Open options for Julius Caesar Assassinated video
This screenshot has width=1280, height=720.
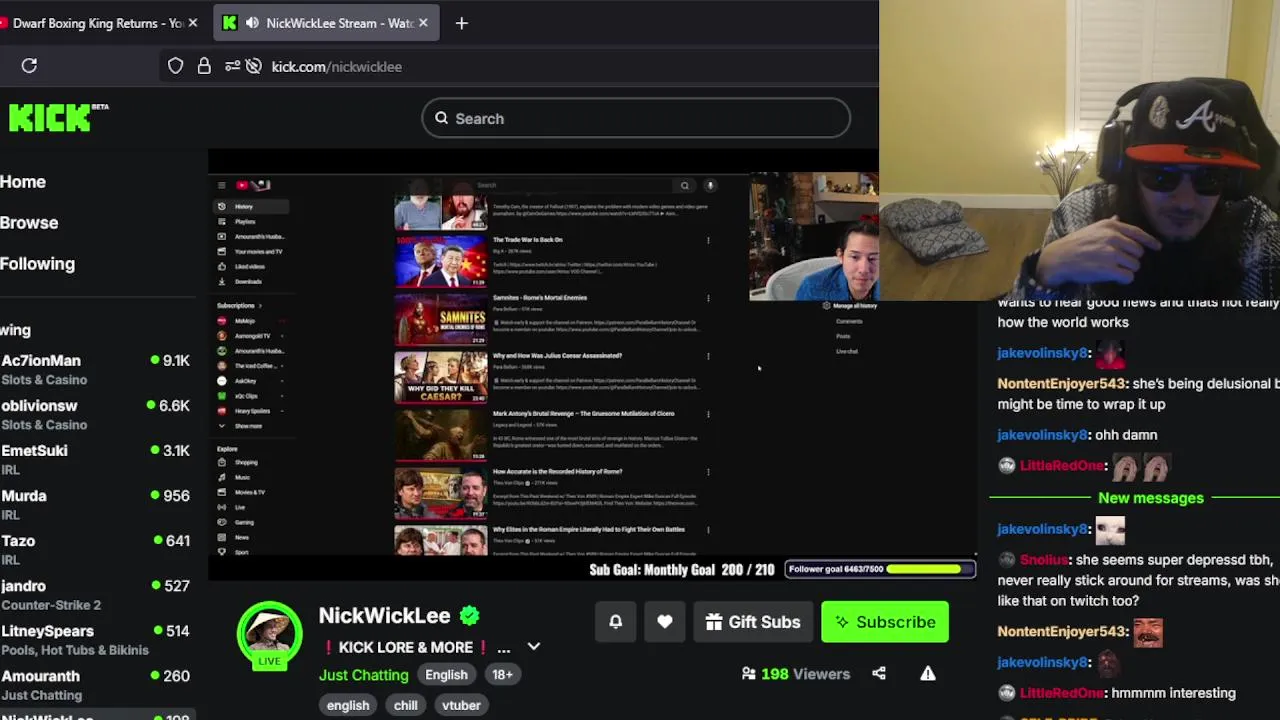pyautogui.click(x=708, y=356)
